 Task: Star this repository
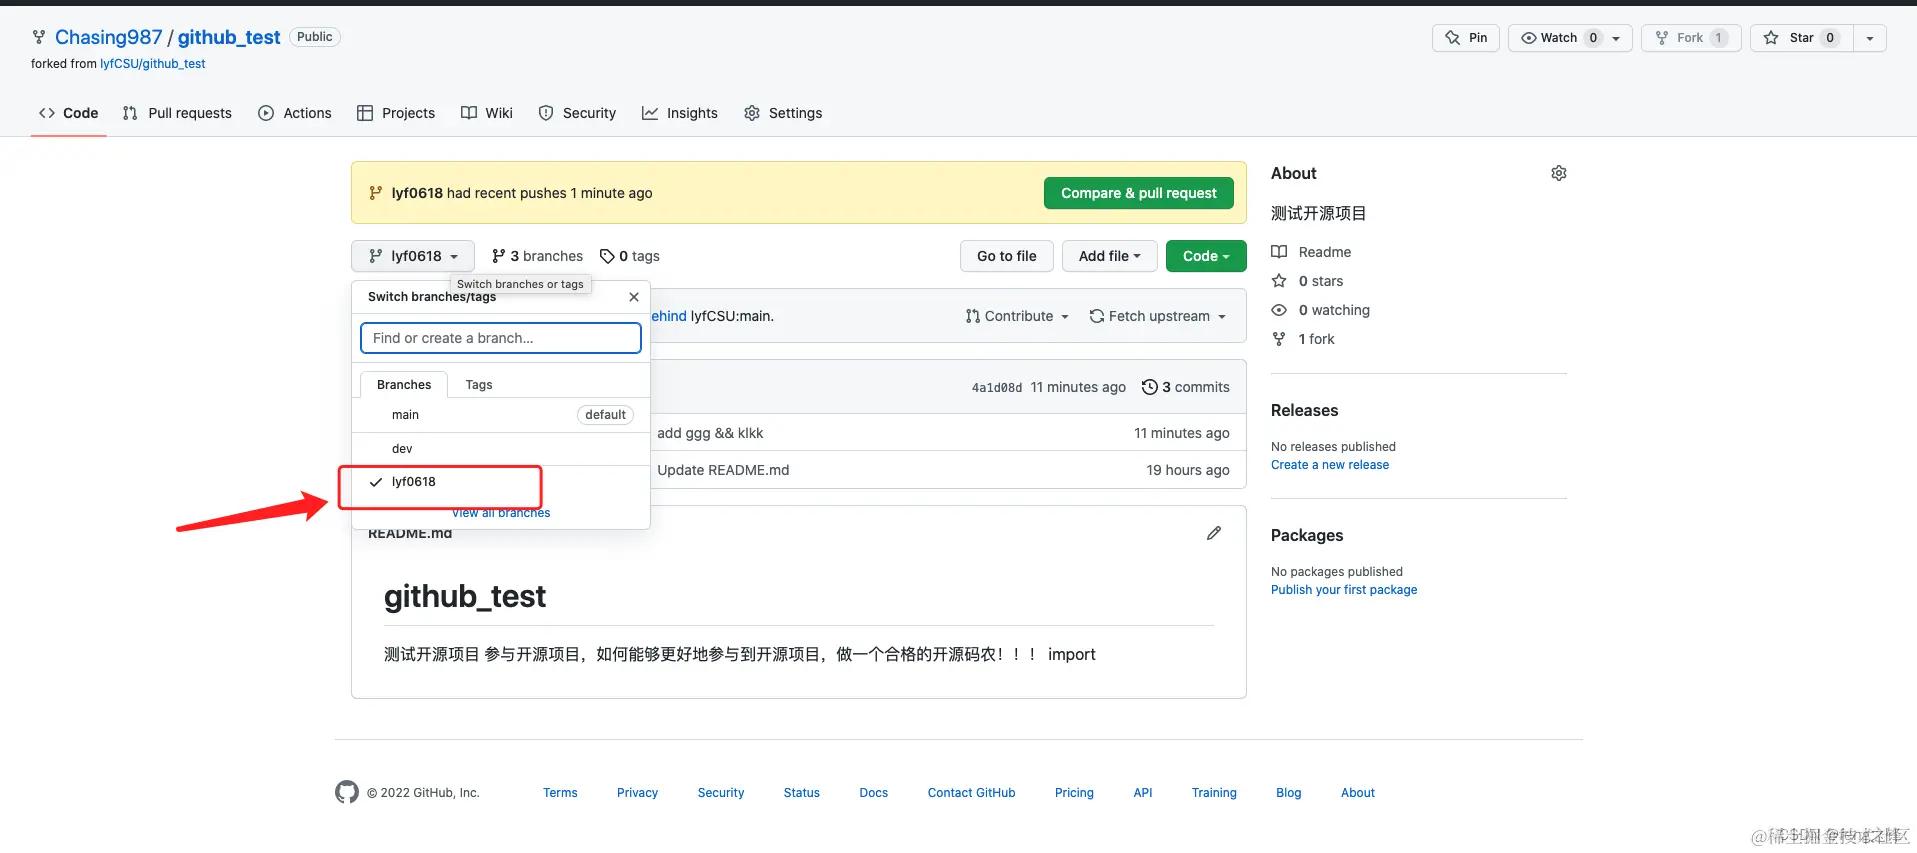point(1801,38)
